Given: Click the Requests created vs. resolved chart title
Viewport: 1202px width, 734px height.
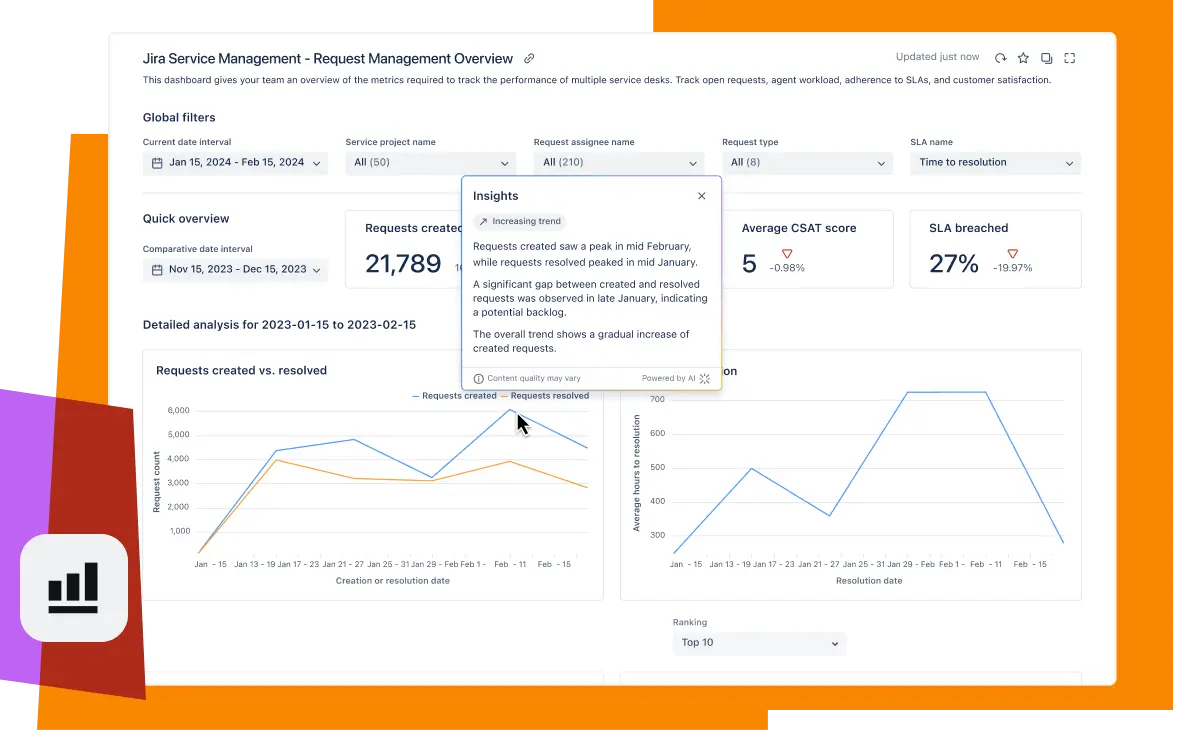Looking at the screenshot, I should pos(242,371).
